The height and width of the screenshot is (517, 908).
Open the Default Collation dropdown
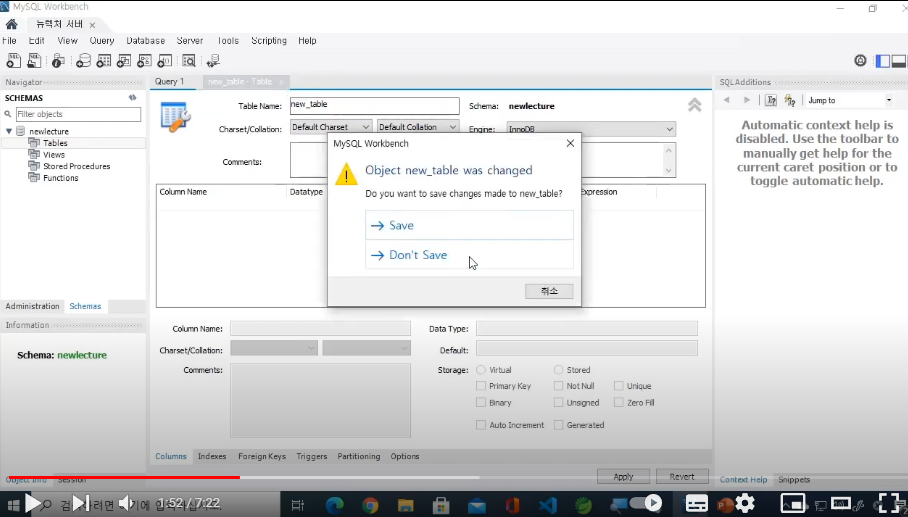click(x=418, y=127)
